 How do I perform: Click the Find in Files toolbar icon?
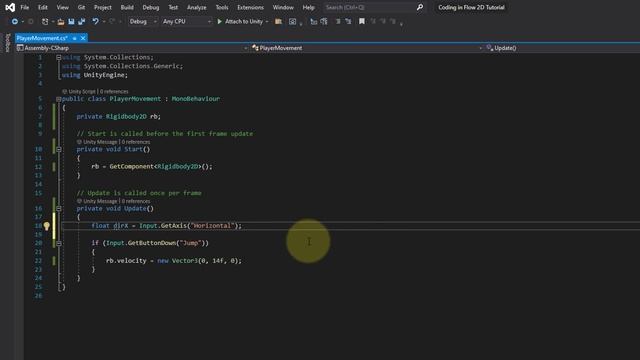pos(278,21)
